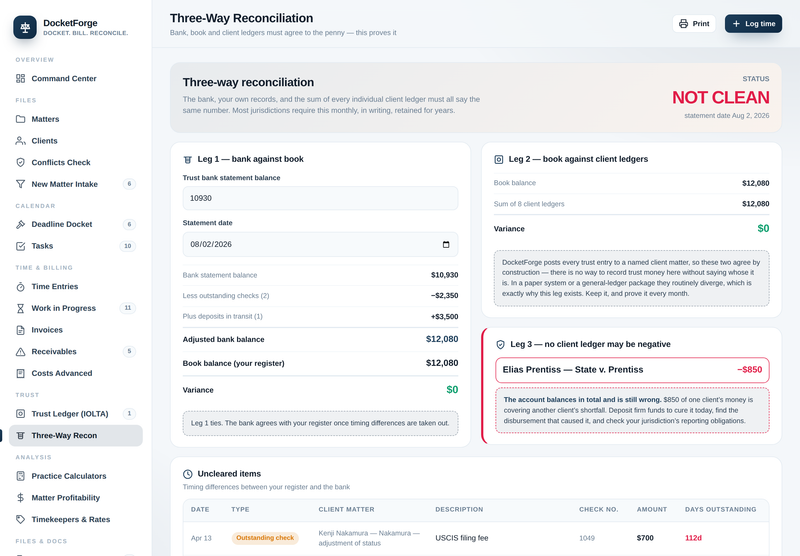Click the Leg 3 shield heading icon
The height and width of the screenshot is (556, 800).
tap(501, 345)
